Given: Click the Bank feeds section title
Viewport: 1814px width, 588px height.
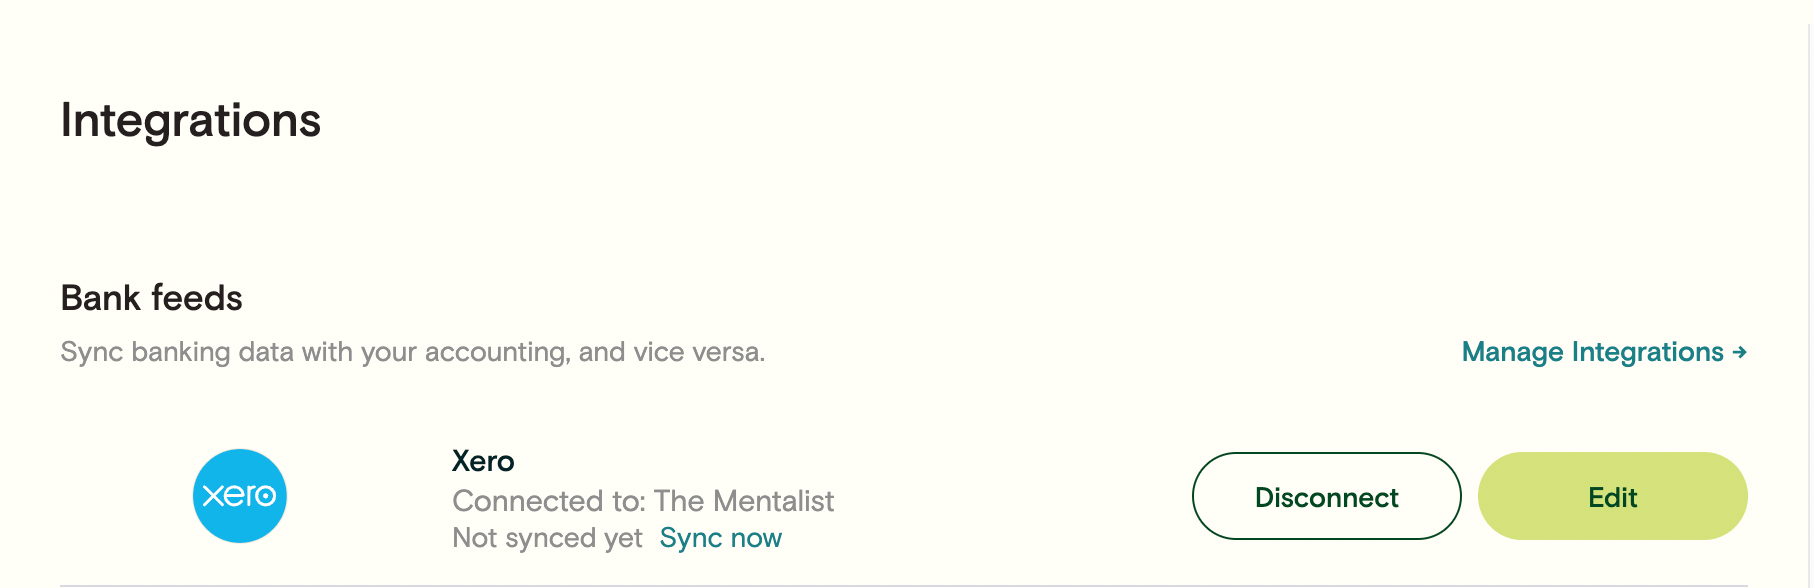Looking at the screenshot, I should (x=151, y=297).
